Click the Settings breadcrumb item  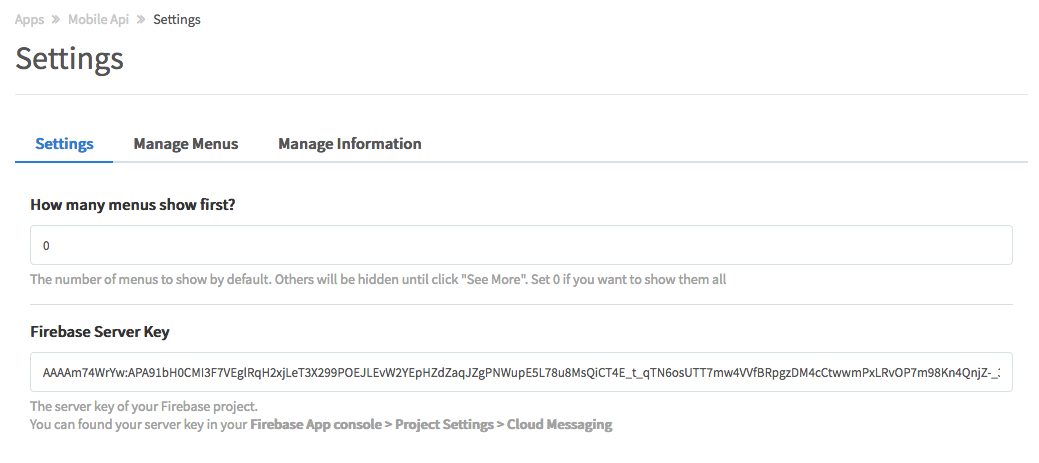click(x=177, y=19)
